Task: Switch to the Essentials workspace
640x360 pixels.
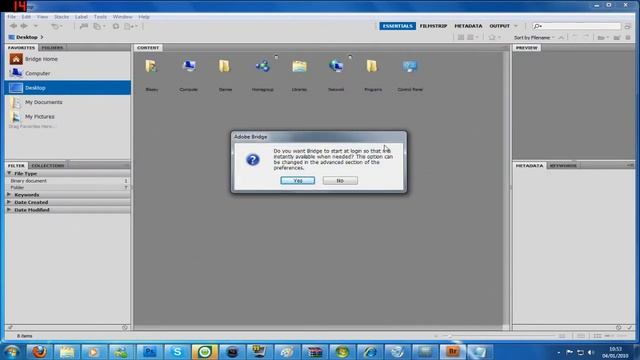Action: (398, 26)
